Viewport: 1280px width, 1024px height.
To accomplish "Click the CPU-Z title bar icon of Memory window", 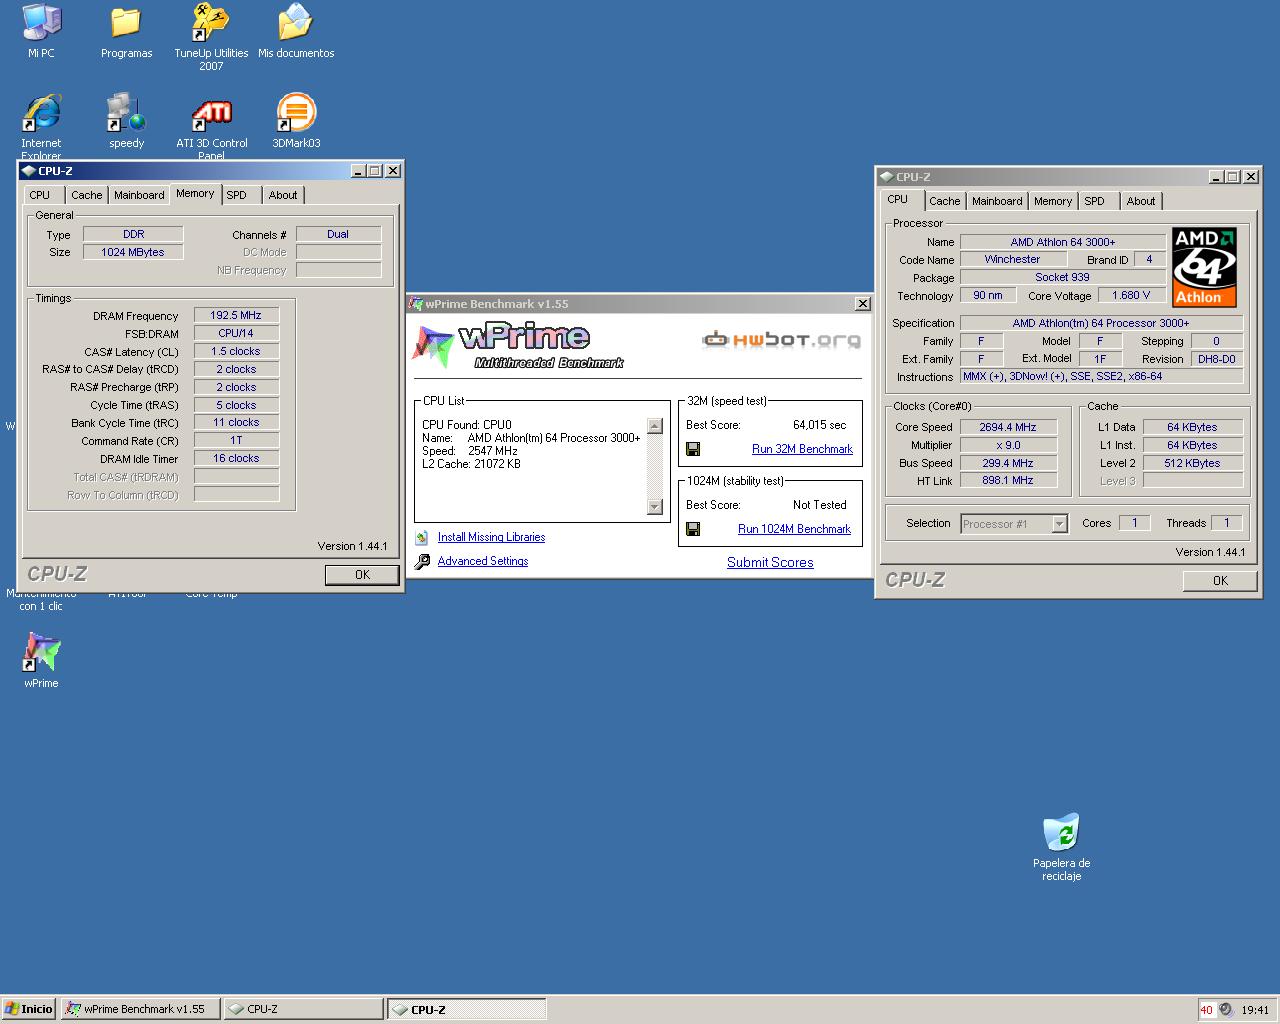I will tap(29, 171).
